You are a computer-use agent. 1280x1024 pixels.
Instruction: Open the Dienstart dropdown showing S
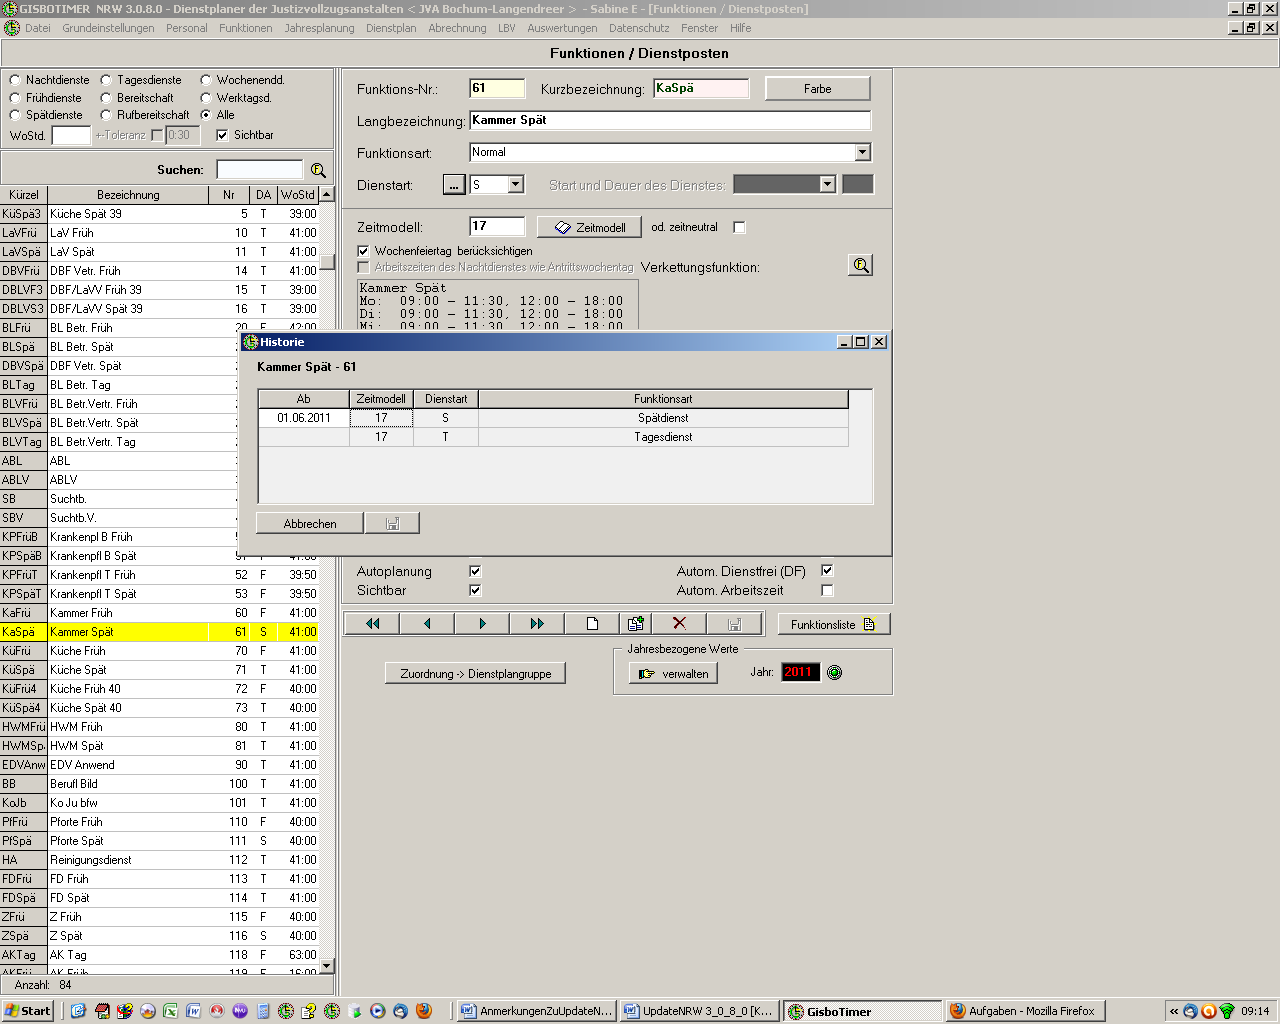(516, 185)
